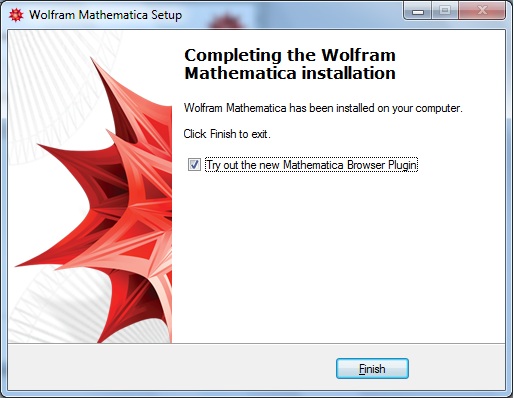This screenshot has width=514, height=398.
Task: Click the 'Try out the new Mathematica Browser Plugin' label
Action: (x=311, y=165)
